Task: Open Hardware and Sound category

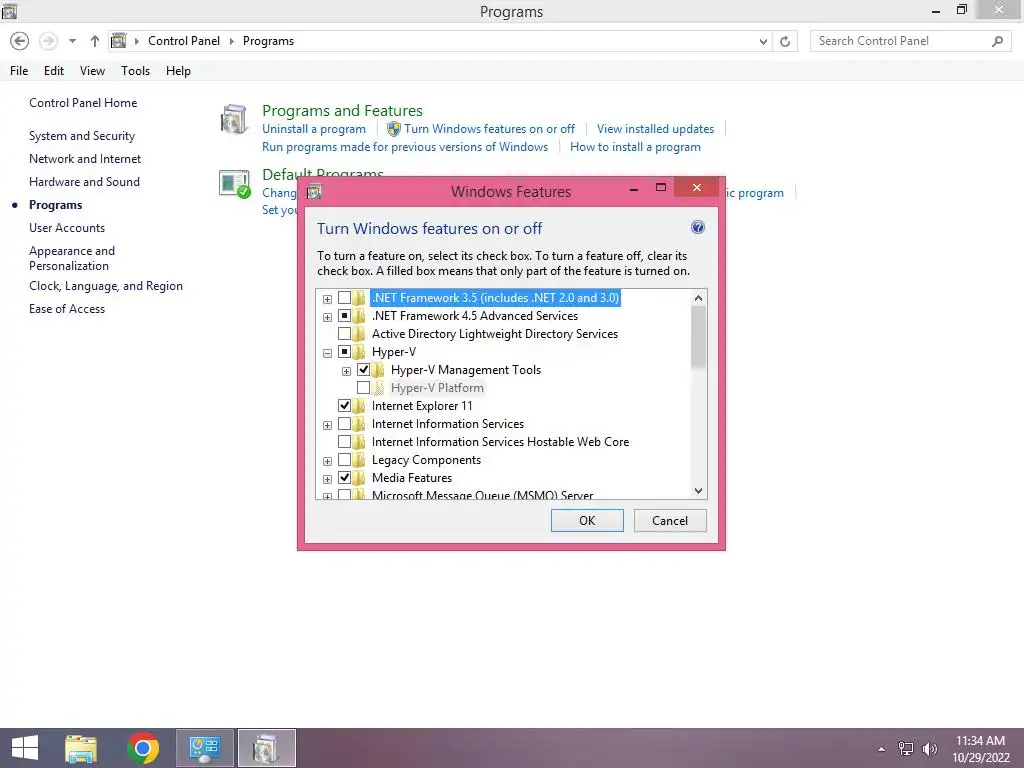Action: (84, 182)
